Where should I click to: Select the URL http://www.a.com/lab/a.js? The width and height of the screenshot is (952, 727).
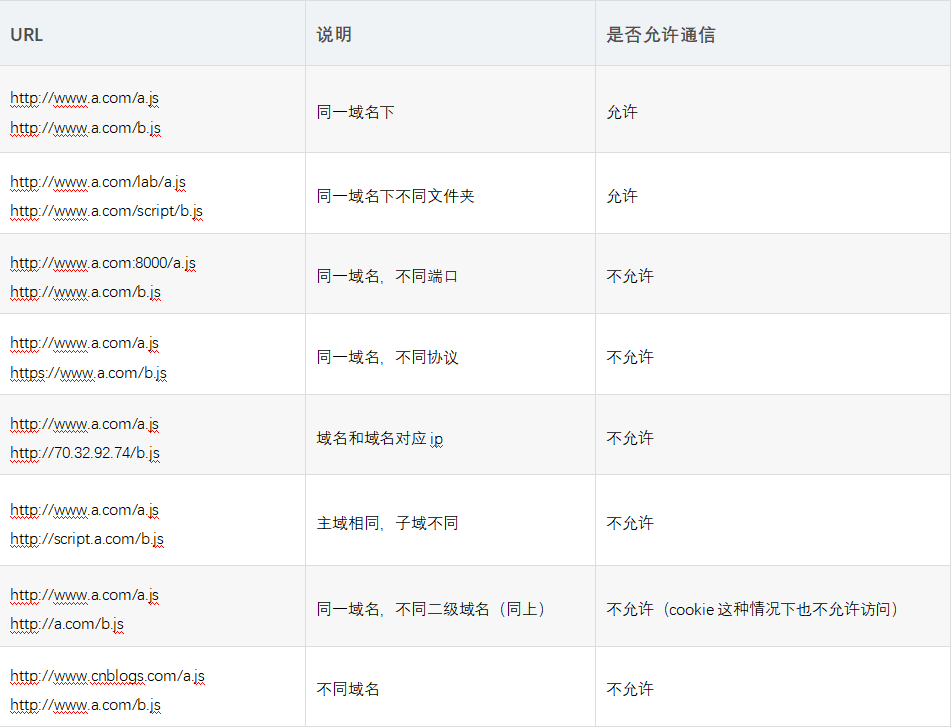pyautogui.click(x=98, y=182)
